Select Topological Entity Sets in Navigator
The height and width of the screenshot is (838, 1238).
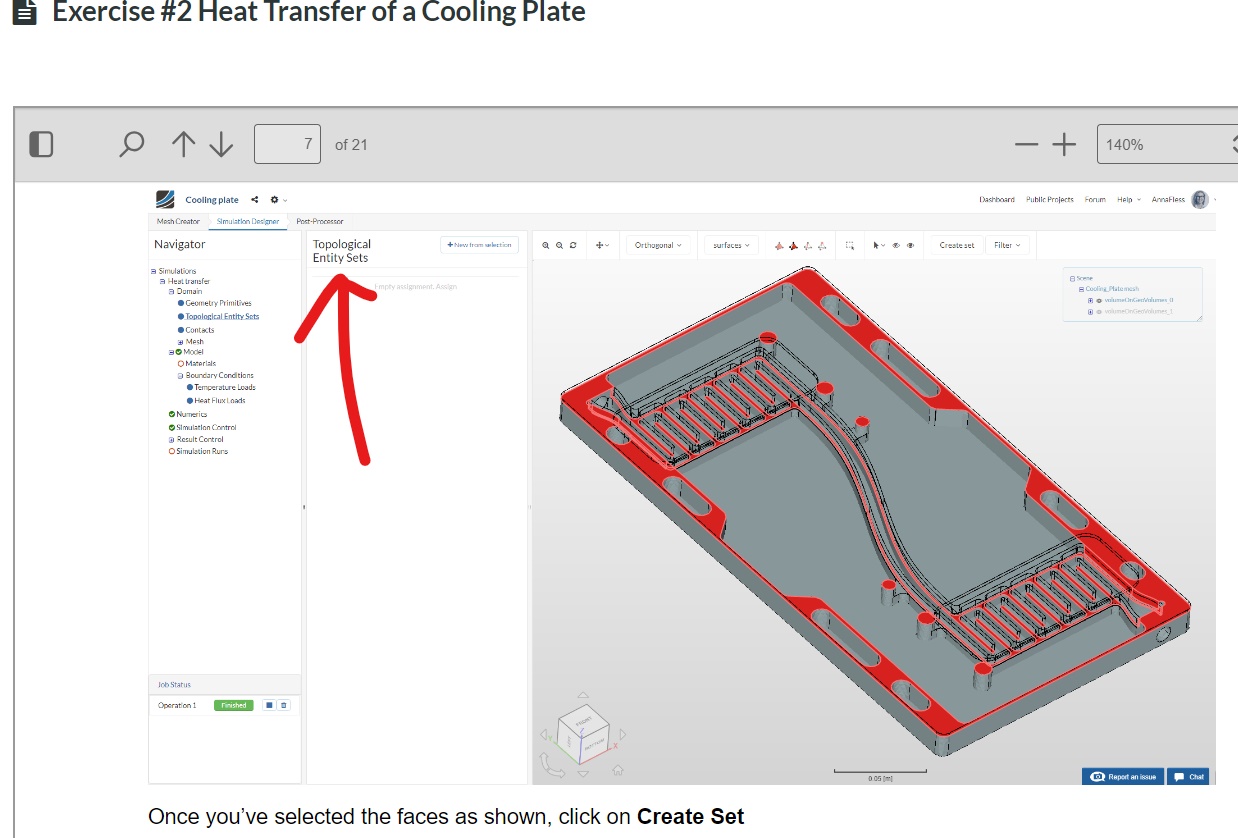click(222, 316)
